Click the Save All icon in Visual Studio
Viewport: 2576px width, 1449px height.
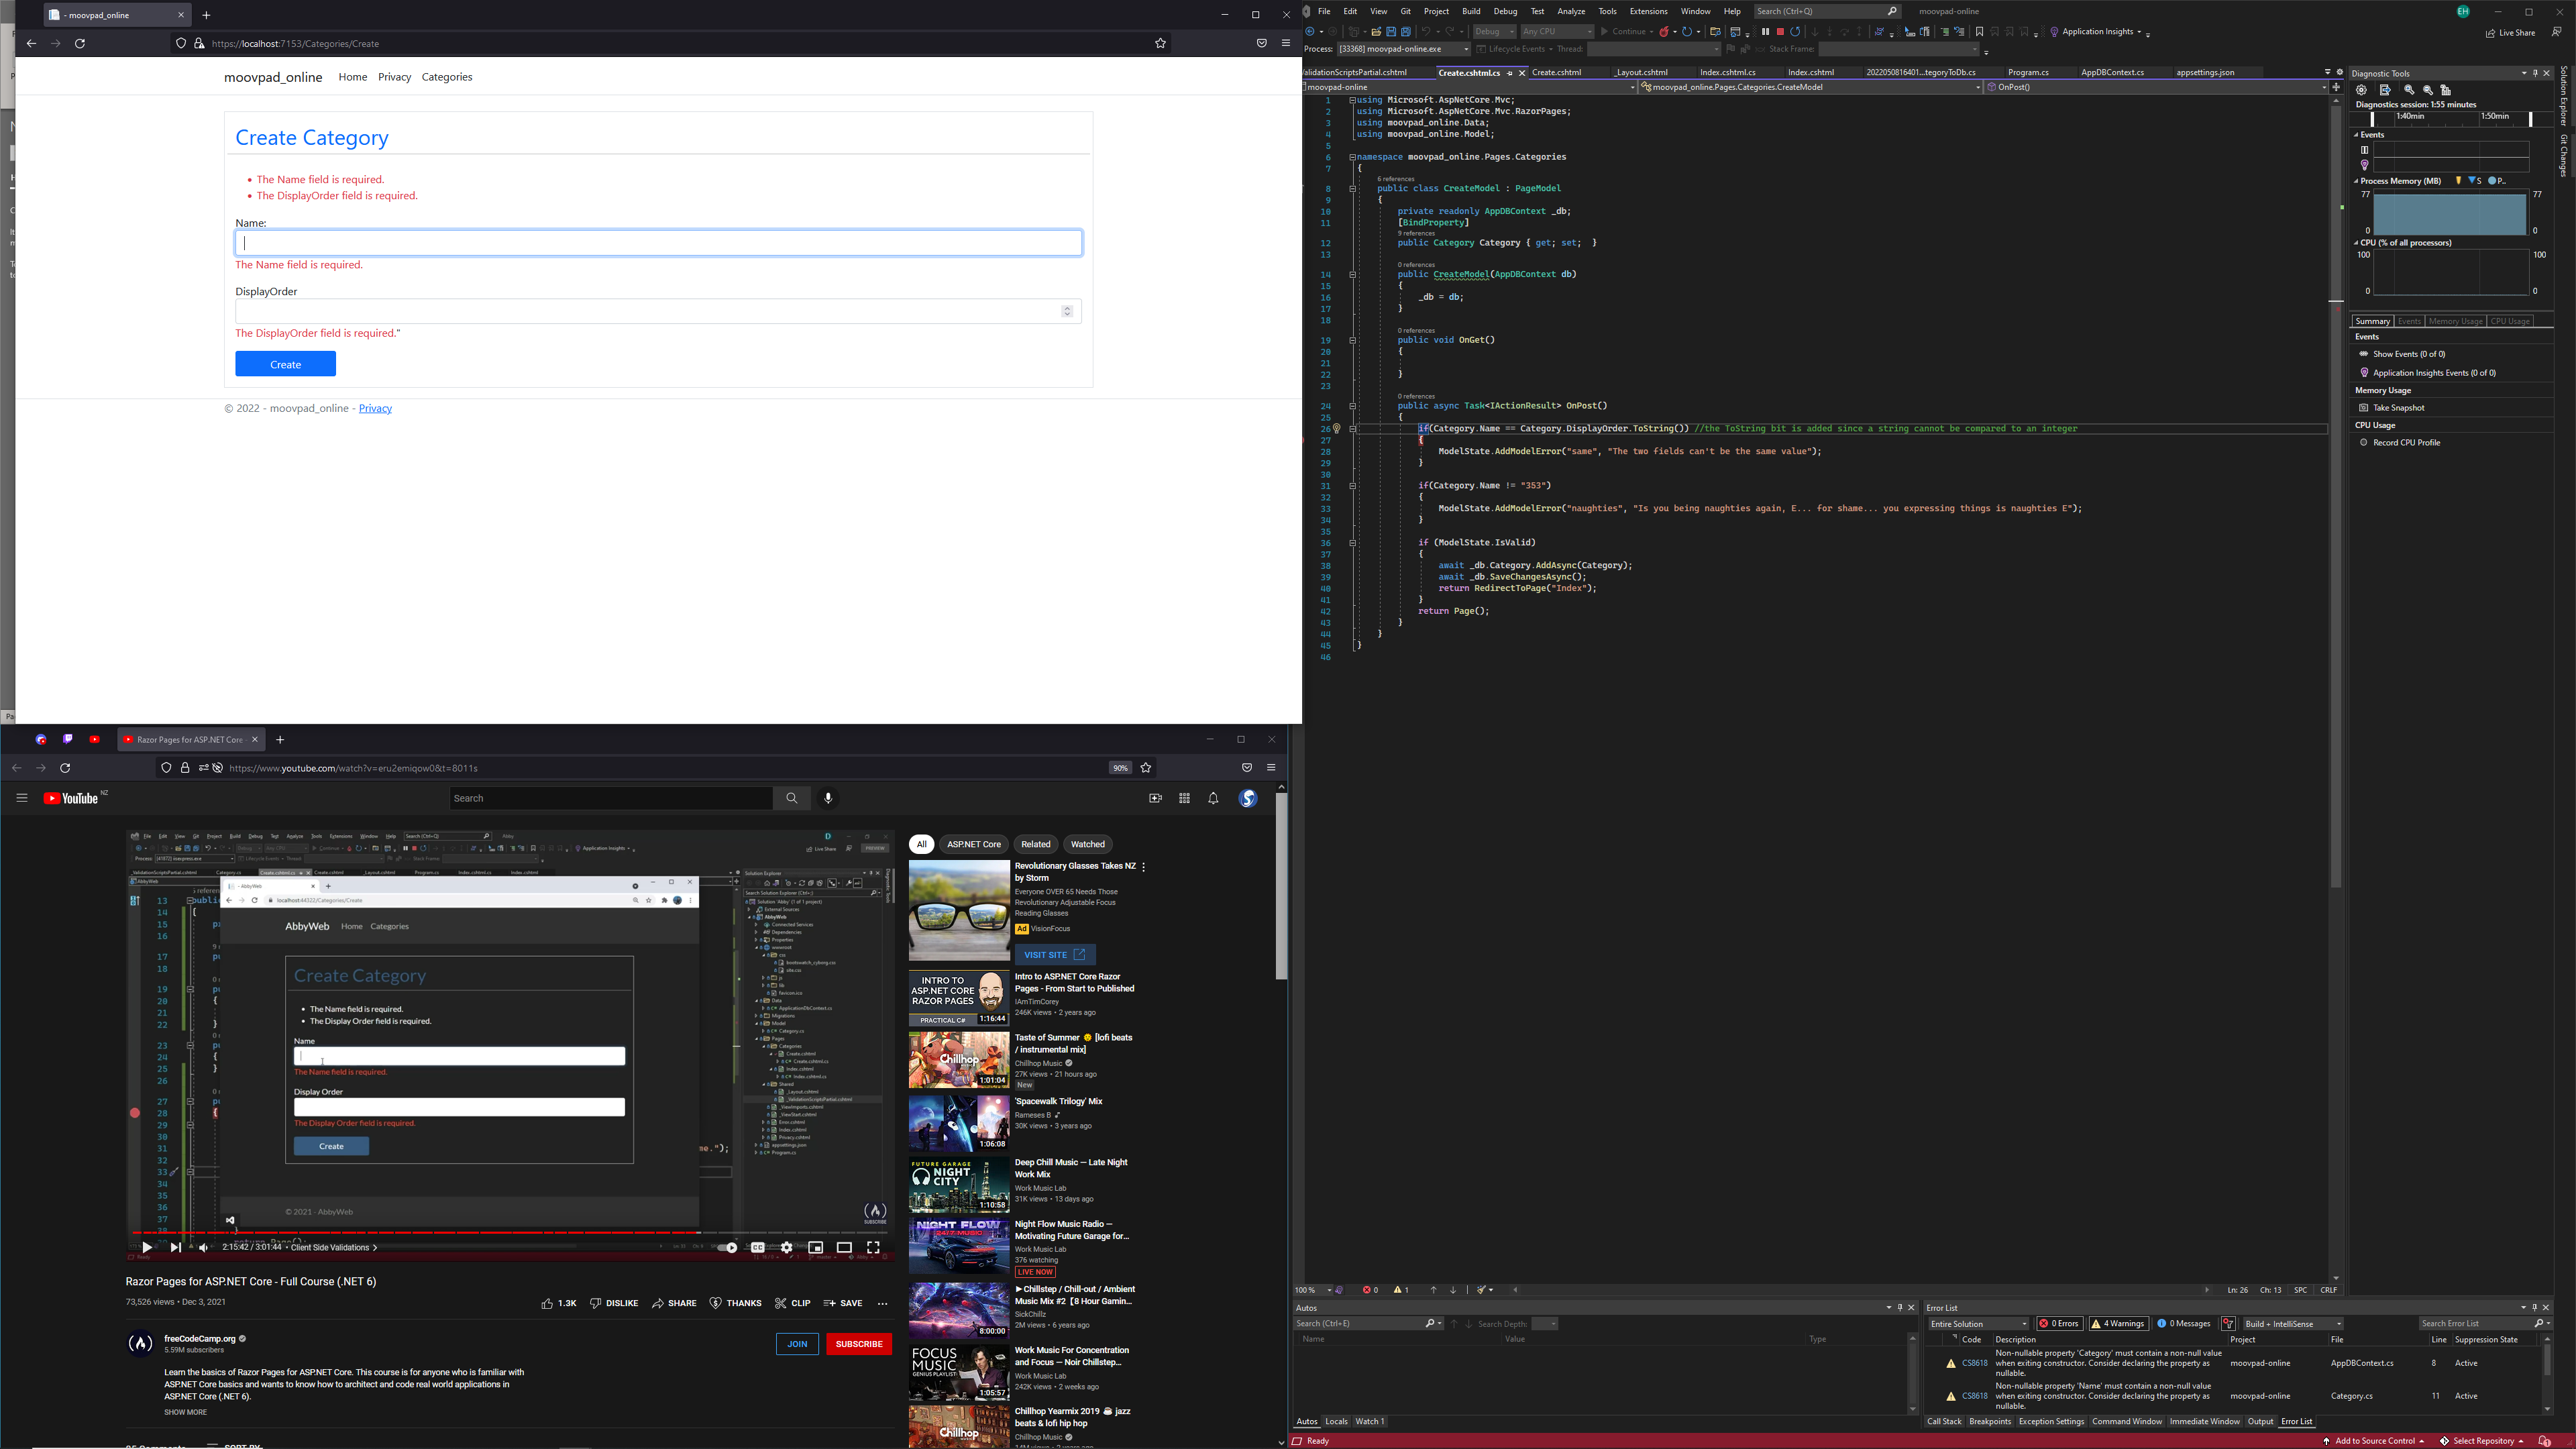(1406, 32)
